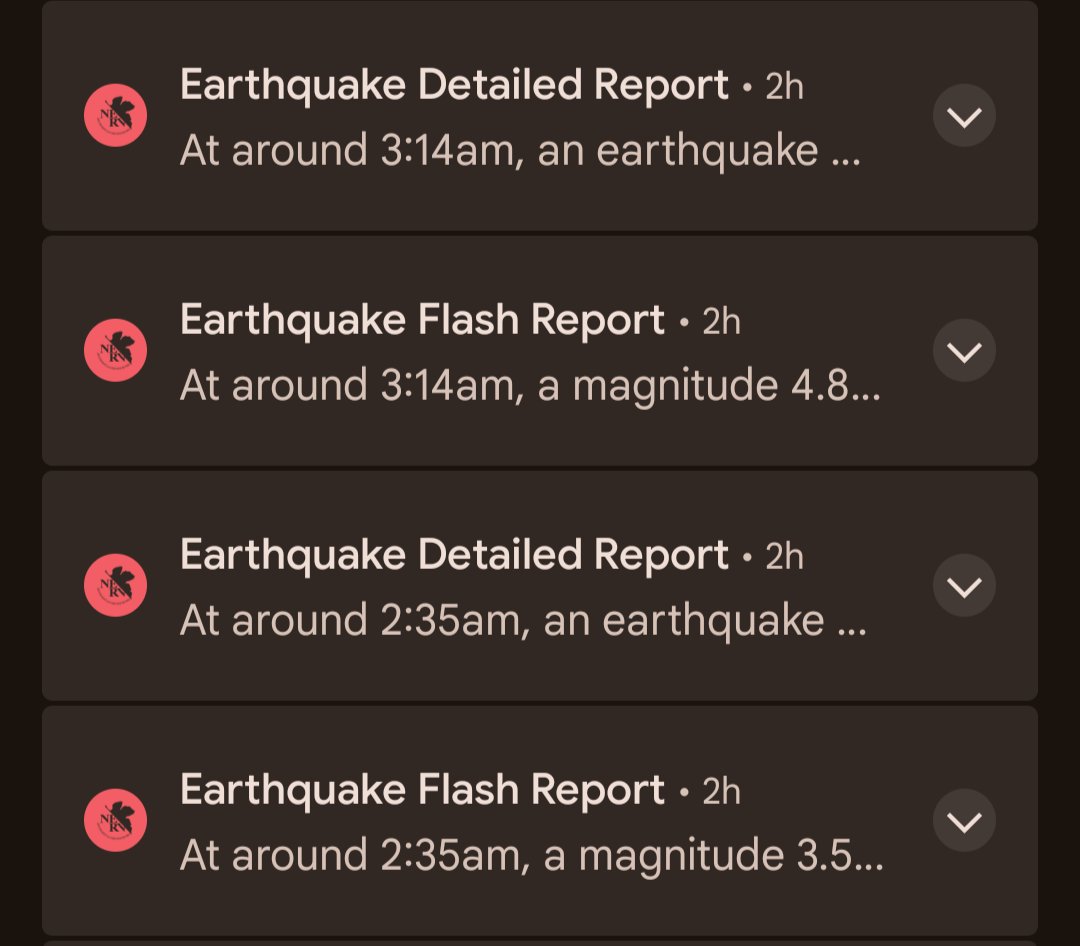Open Earthquake Detailed Report title for 3:14am quake
Image resolution: width=1080 pixels, height=946 pixels.
454,86
